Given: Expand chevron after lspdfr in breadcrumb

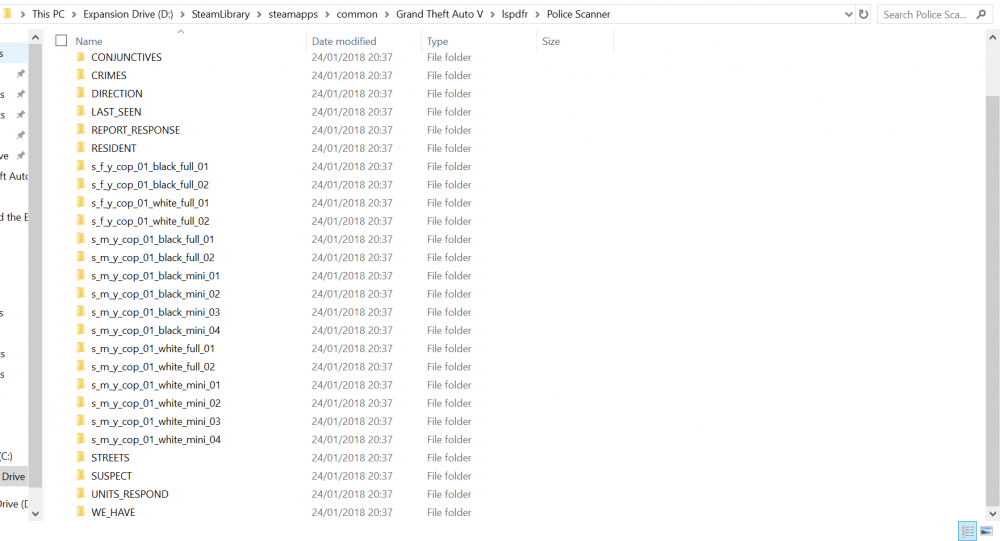Looking at the screenshot, I should coord(537,14).
